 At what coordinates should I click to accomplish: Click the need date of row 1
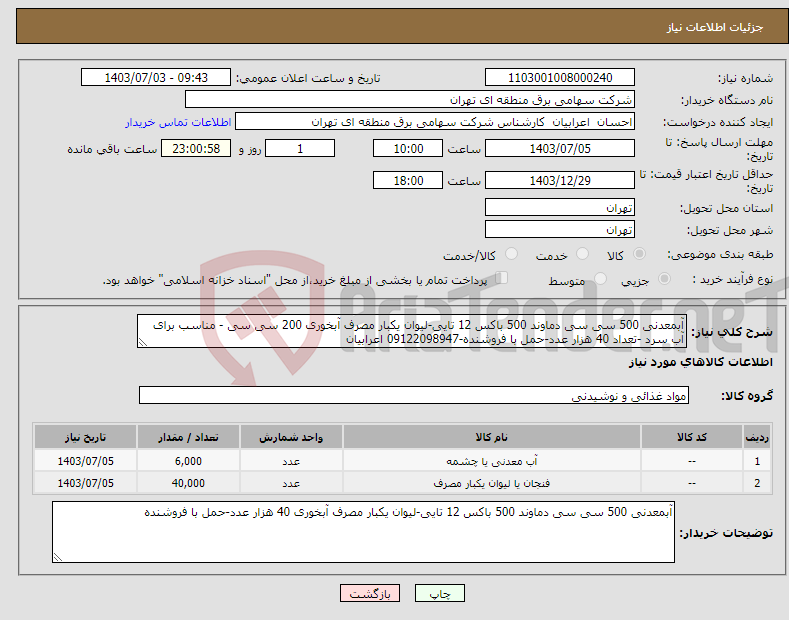point(86,461)
